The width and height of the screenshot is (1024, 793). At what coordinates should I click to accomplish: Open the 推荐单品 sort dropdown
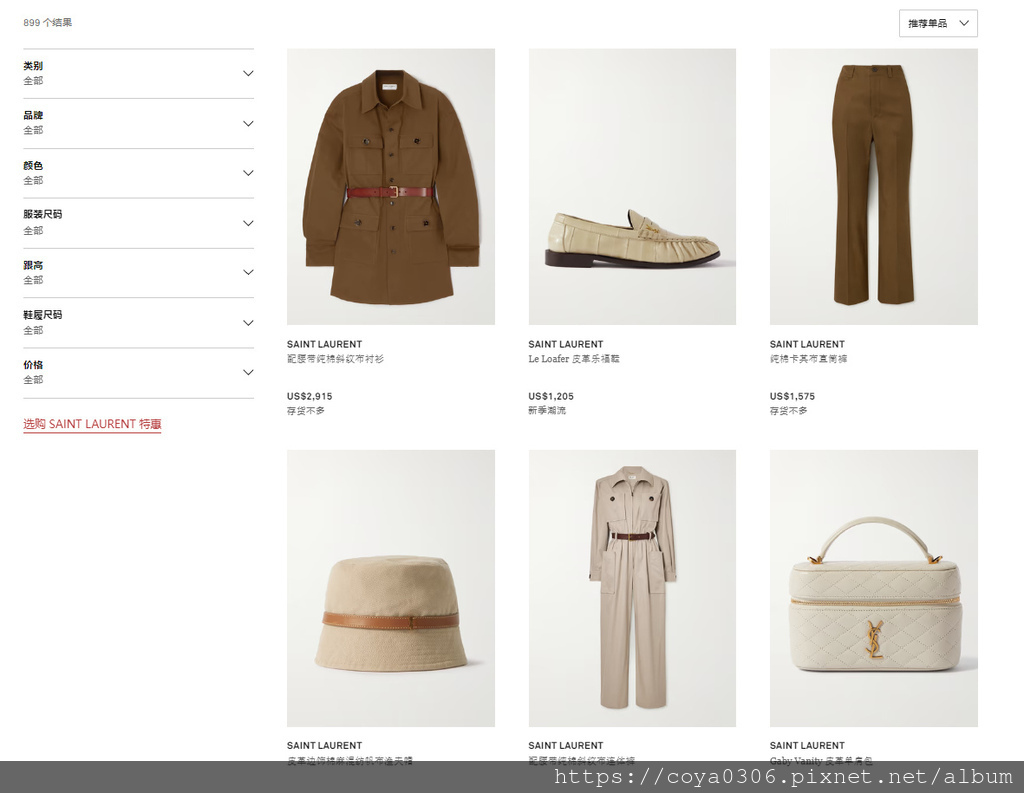click(938, 24)
